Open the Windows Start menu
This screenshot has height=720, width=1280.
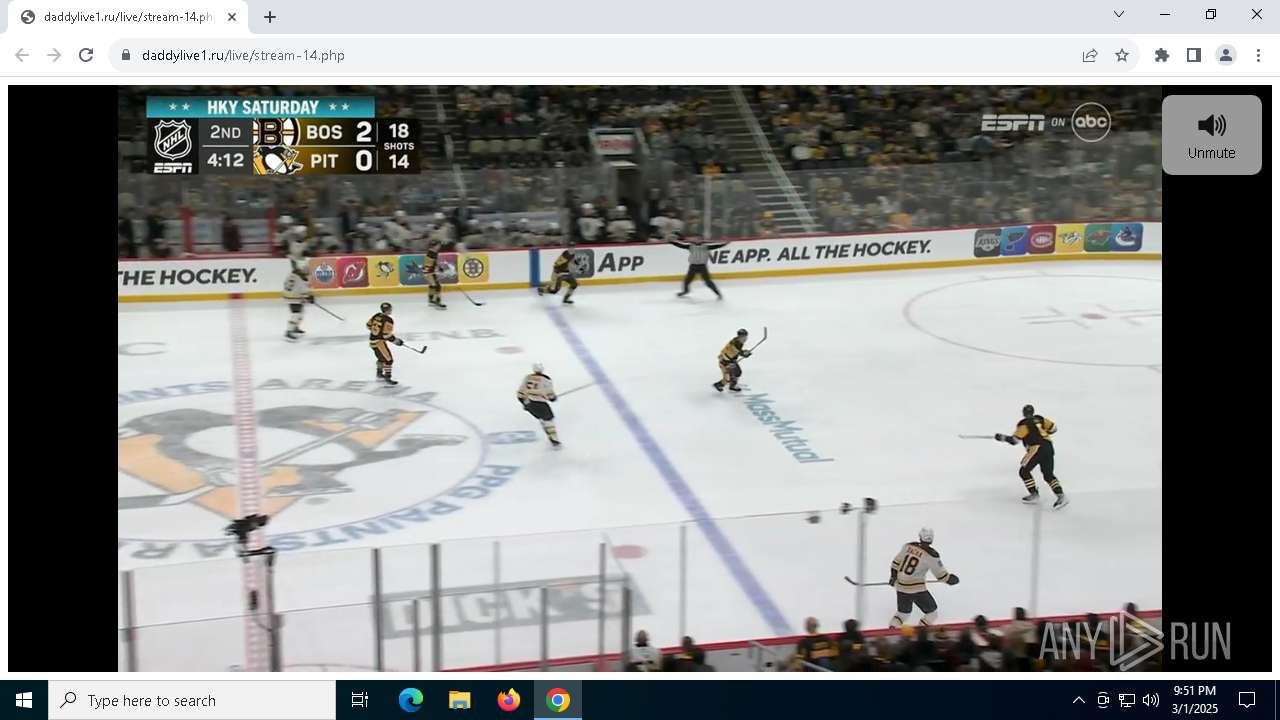pyautogui.click(x=24, y=700)
